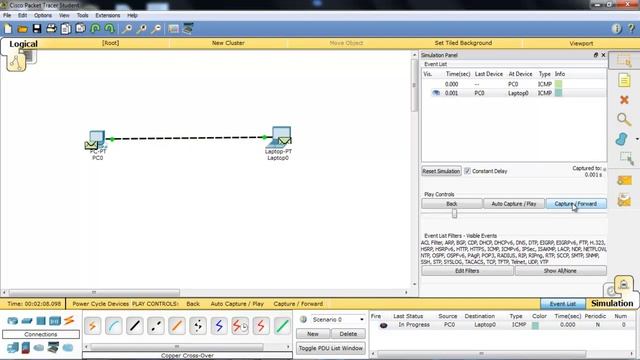The height and width of the screenshot is (360, 640).
Task: Click Set Tiled Background in yellow bar
Action: click(x=463, y=43)
